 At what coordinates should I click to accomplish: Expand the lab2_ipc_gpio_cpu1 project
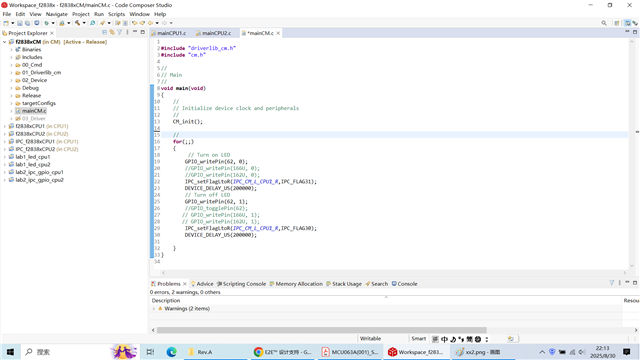(x=4, y=172)
